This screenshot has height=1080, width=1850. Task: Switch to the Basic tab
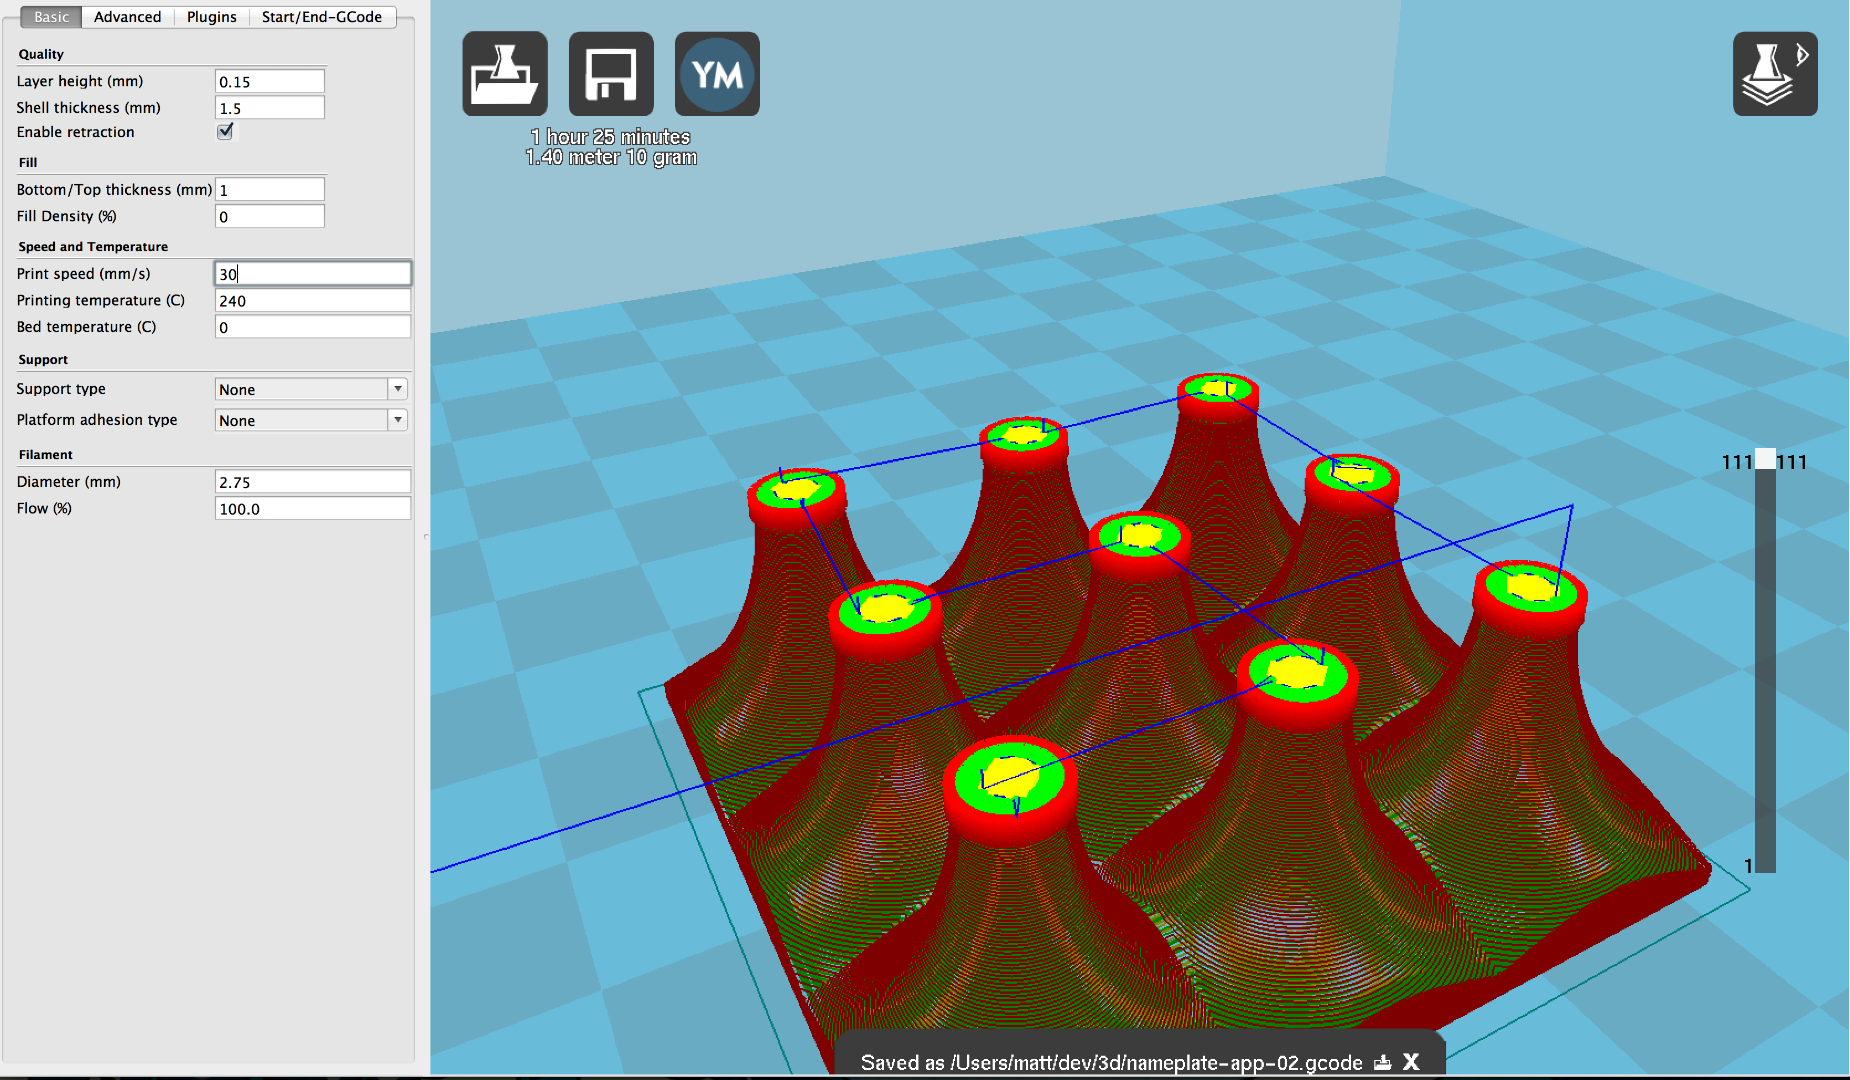(51, 17)
